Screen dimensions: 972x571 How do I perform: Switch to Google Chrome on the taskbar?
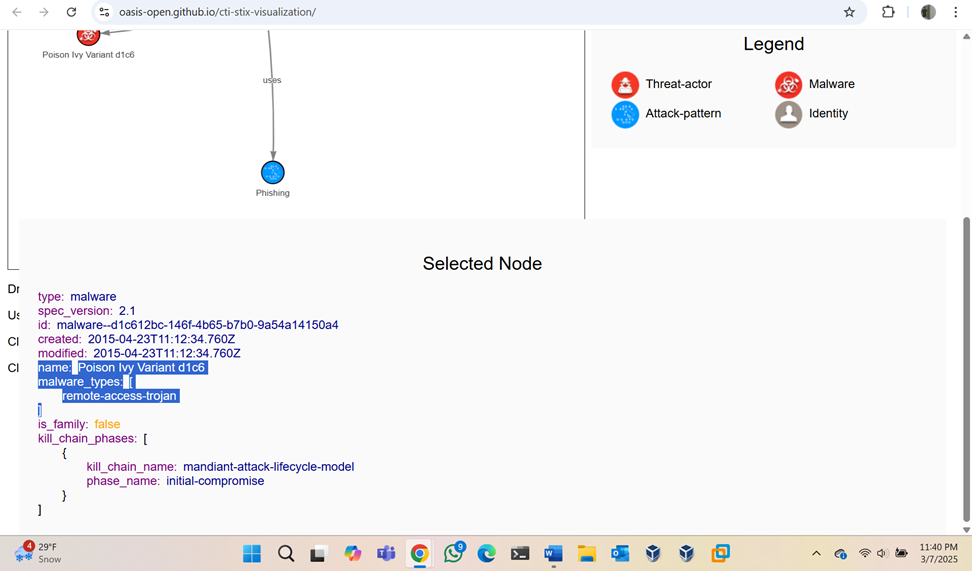point(420,553)
